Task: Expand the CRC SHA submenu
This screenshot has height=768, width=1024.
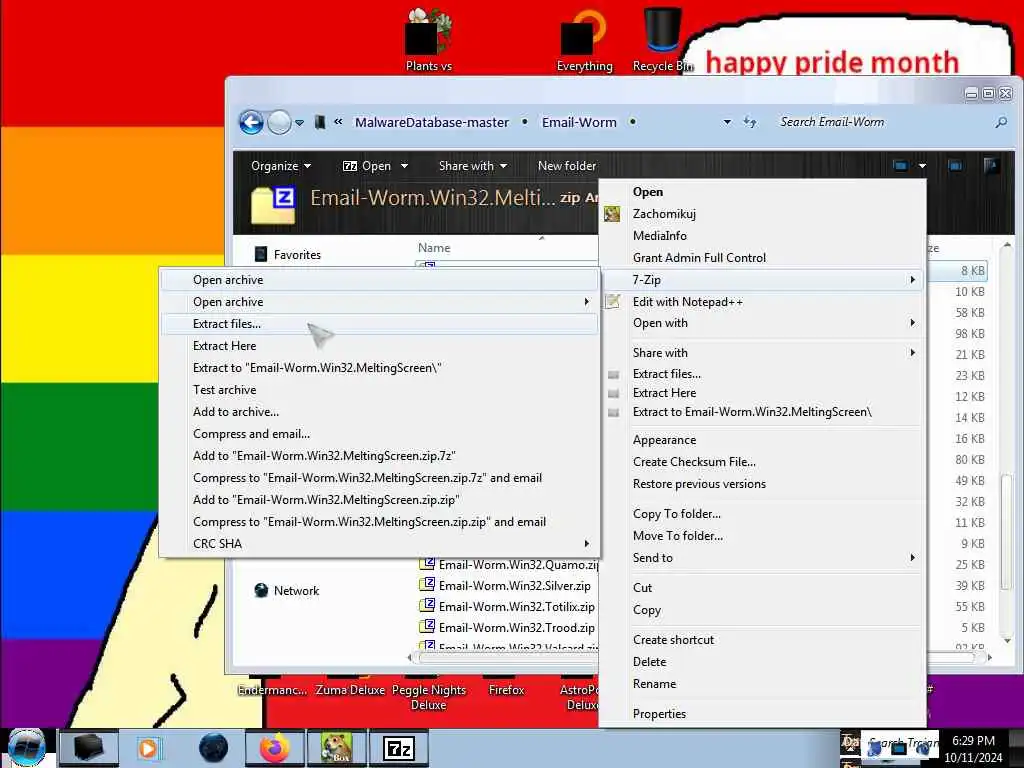Action: point(379,543)
